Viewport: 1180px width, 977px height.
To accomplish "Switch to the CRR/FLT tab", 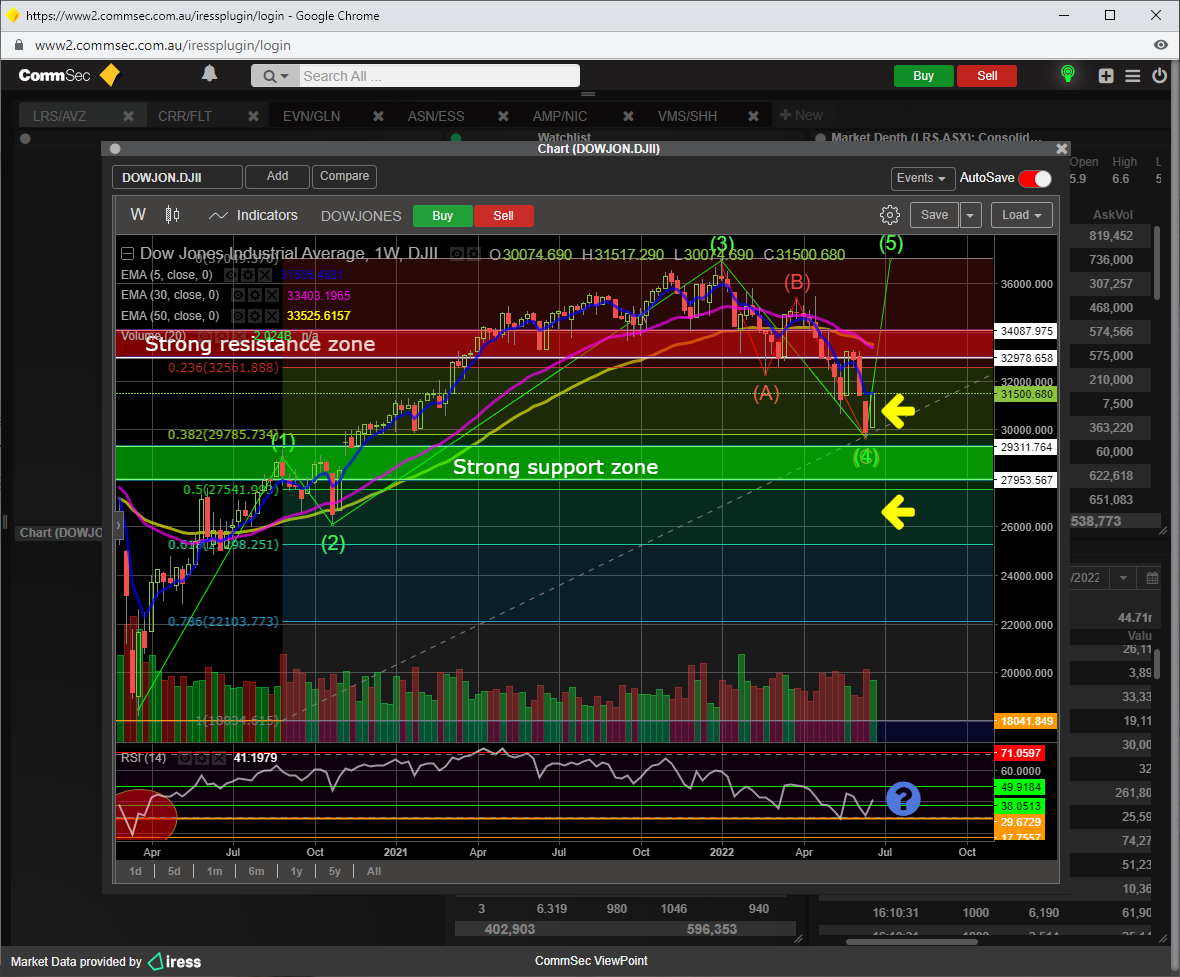I will pos(184,116).
